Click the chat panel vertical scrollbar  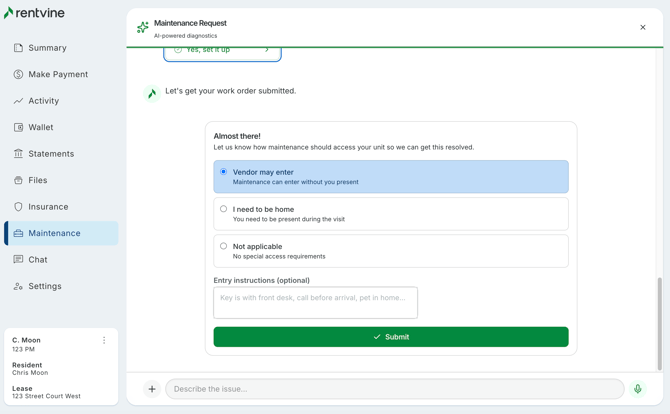click(x=659, y=325)
